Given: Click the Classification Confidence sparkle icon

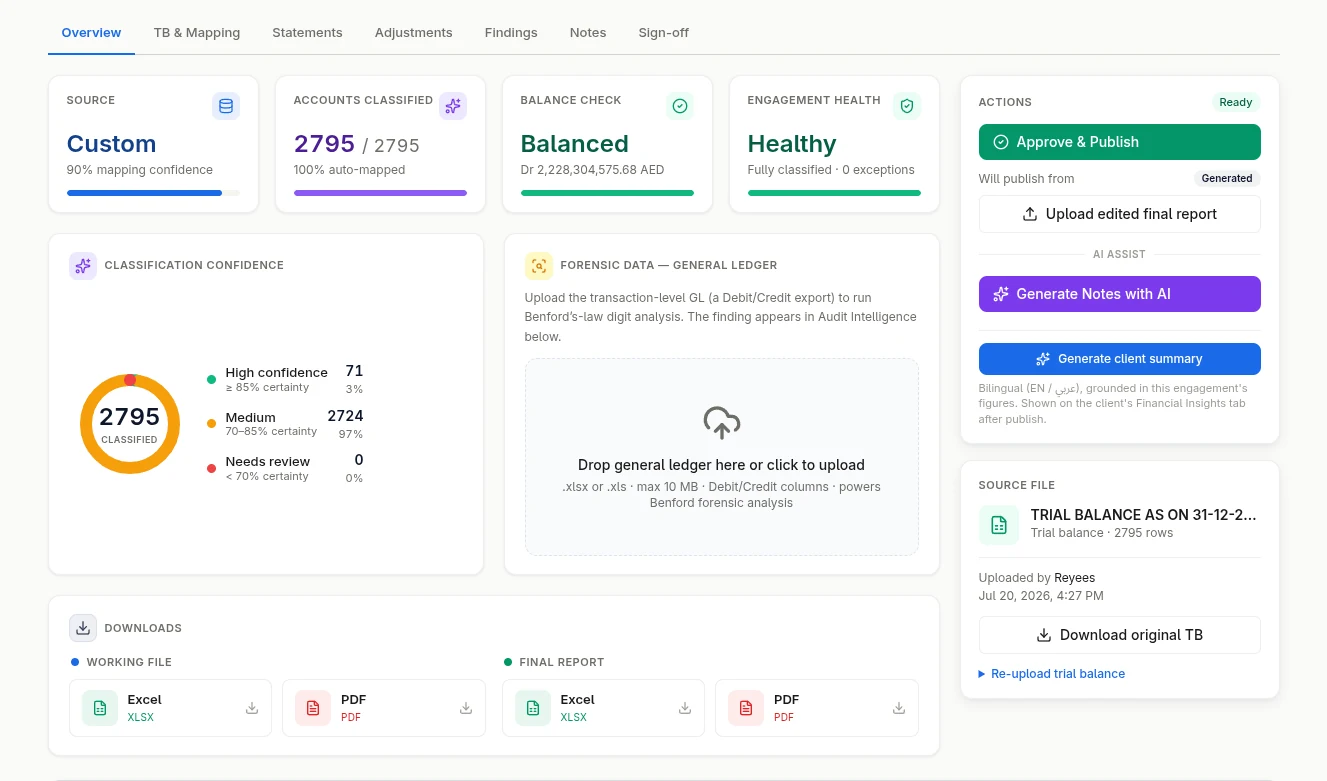Looking at the screenshot, I should coord(83,266).
